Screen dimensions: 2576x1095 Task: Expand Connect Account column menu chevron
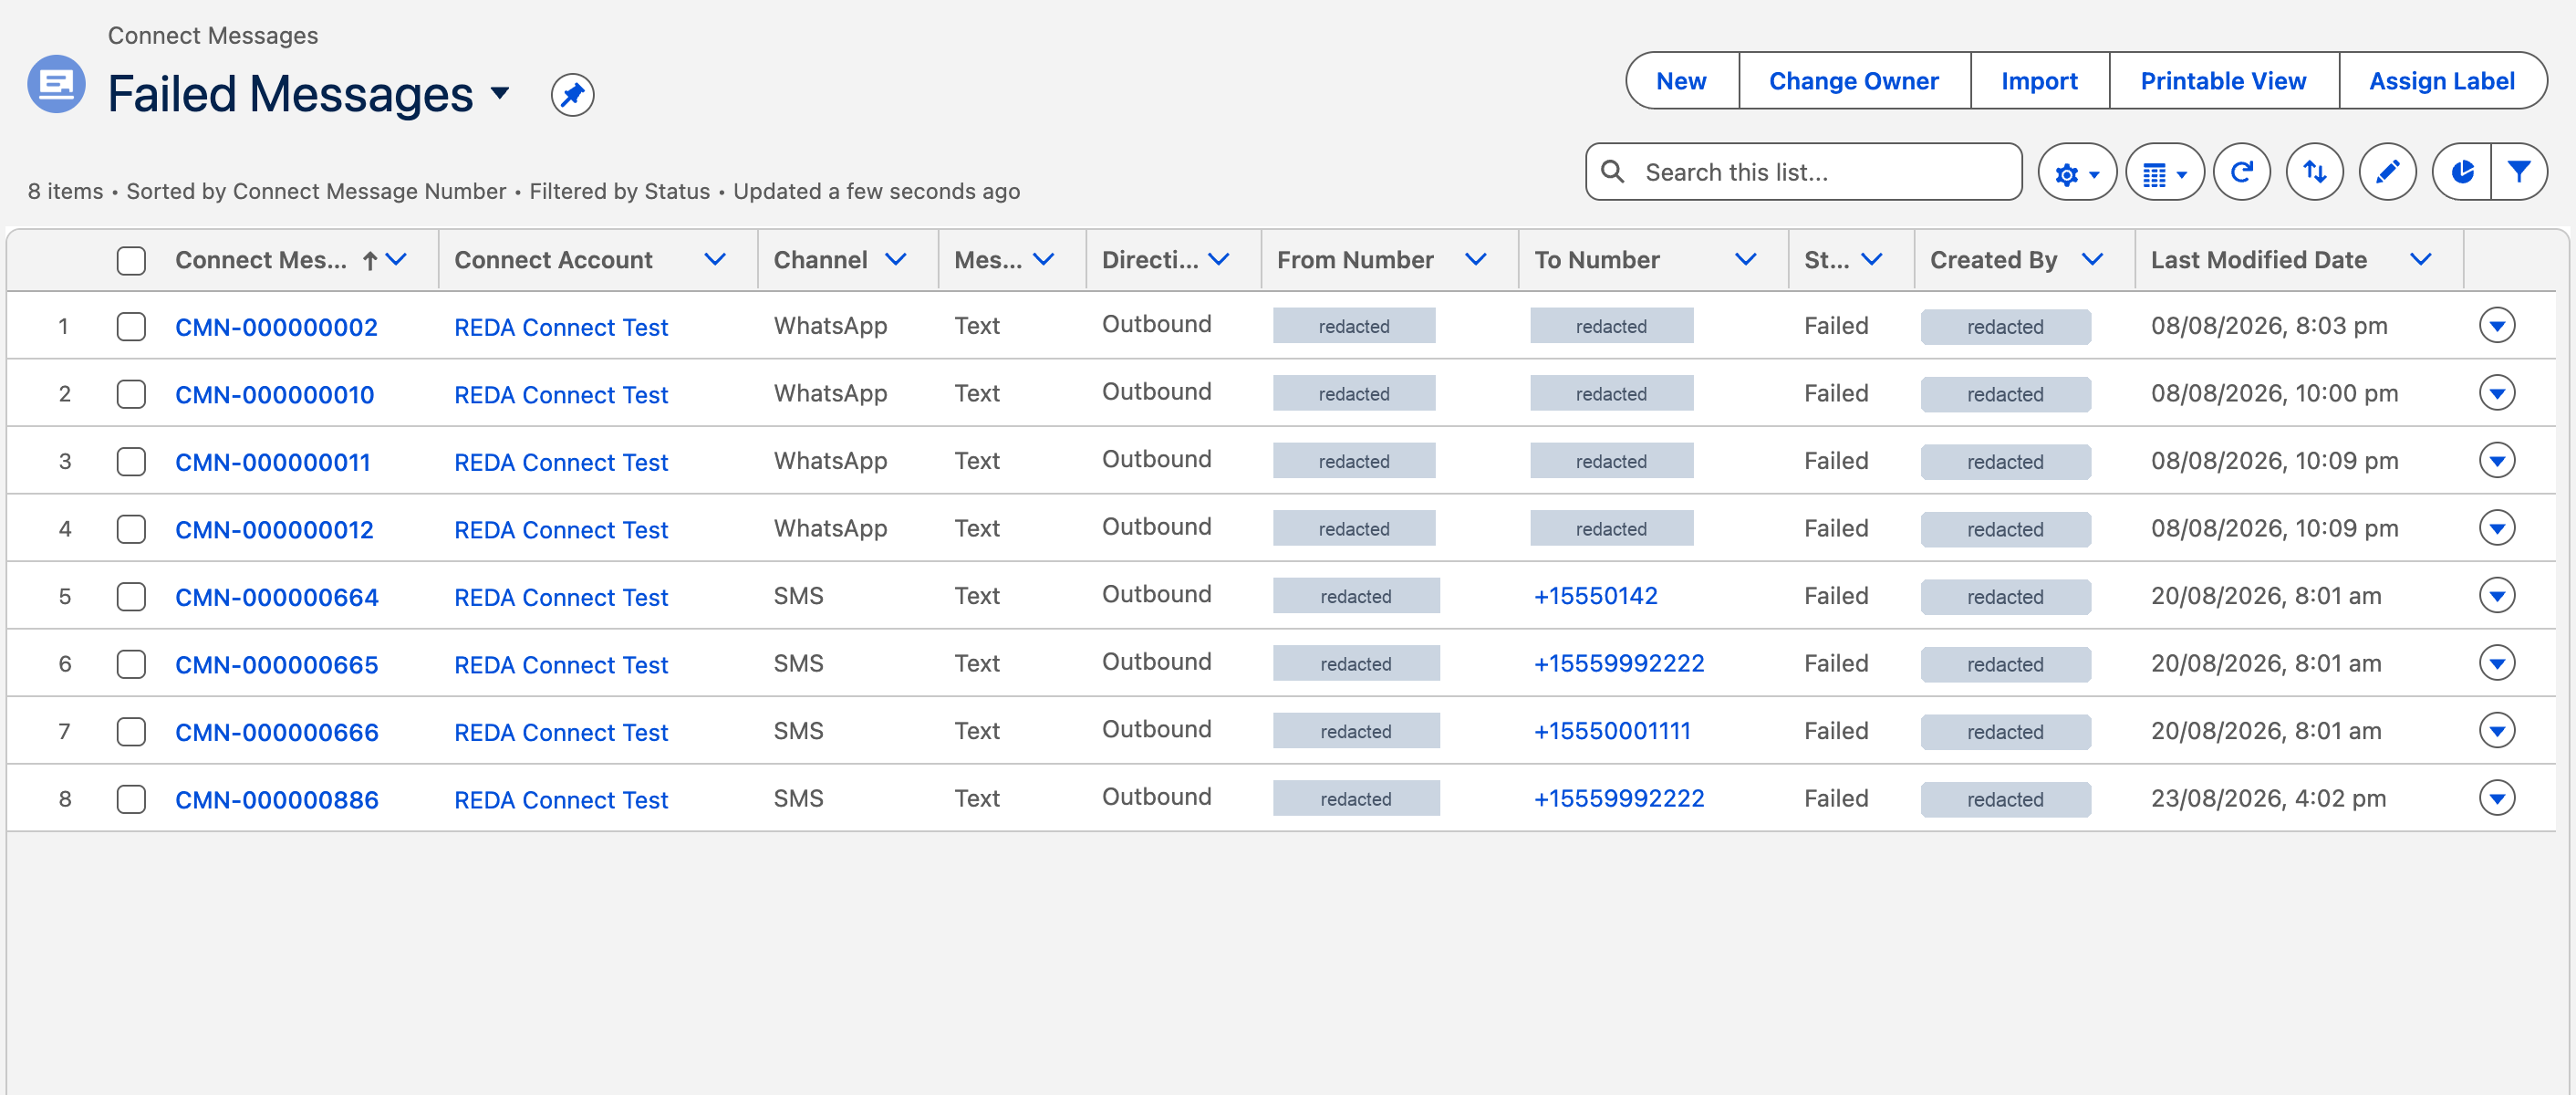714,260
